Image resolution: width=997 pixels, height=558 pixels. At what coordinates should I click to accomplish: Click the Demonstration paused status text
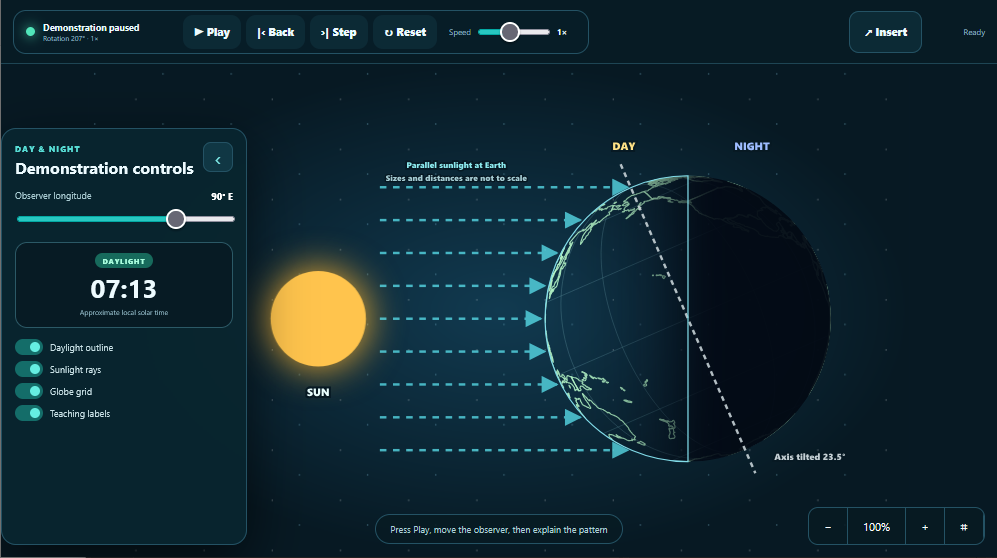pos(91,27)
